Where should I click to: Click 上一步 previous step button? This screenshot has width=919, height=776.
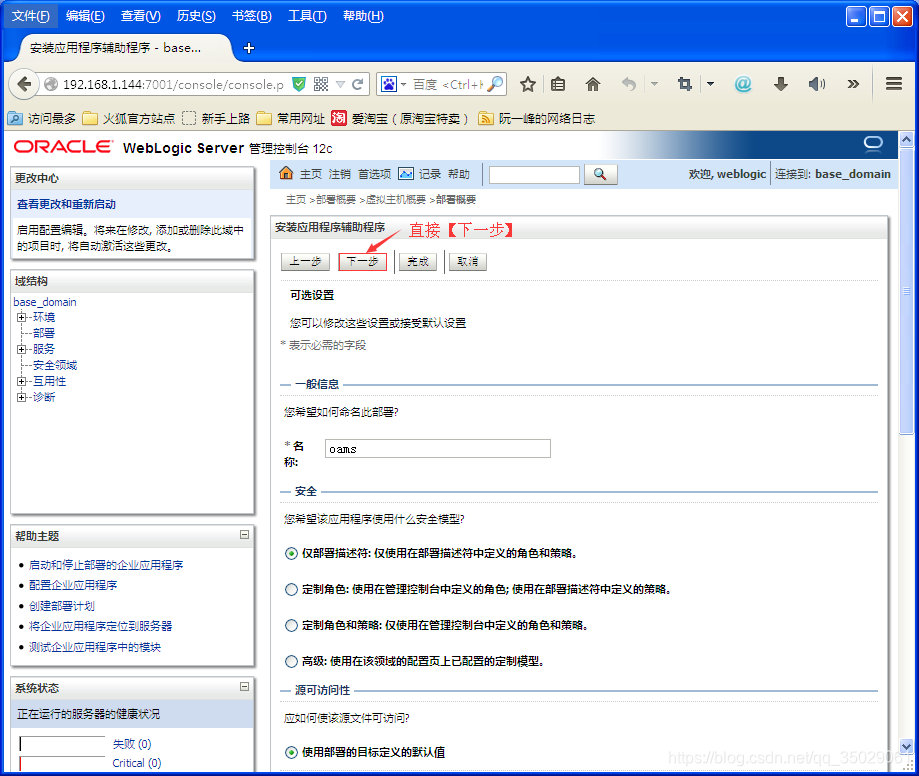[x=305, y=261]
